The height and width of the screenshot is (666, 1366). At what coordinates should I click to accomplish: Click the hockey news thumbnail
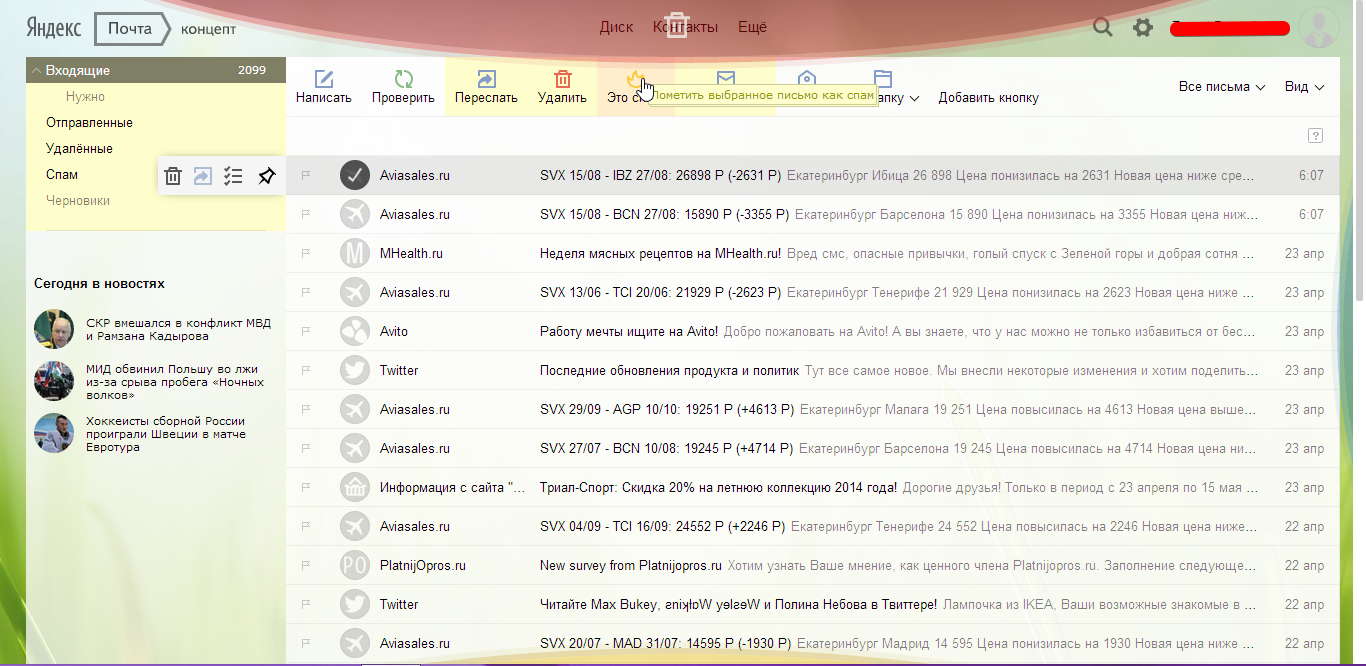(54, 433)
